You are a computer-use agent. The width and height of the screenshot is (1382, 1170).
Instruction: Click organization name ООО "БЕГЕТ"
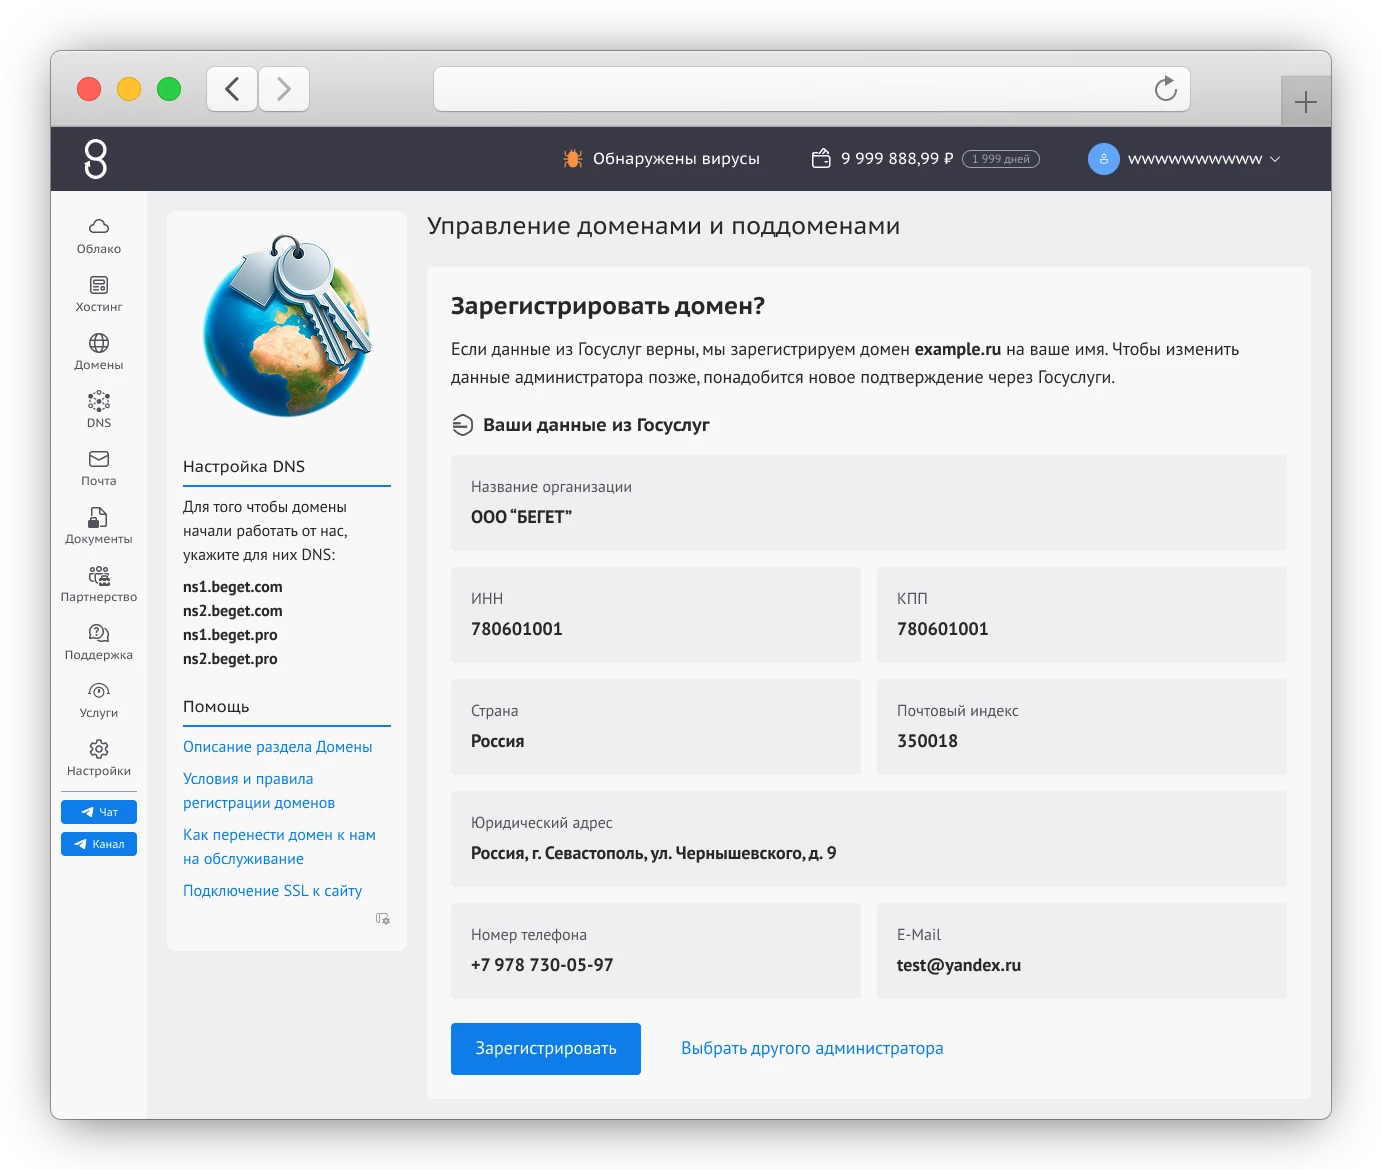(521, 517)
